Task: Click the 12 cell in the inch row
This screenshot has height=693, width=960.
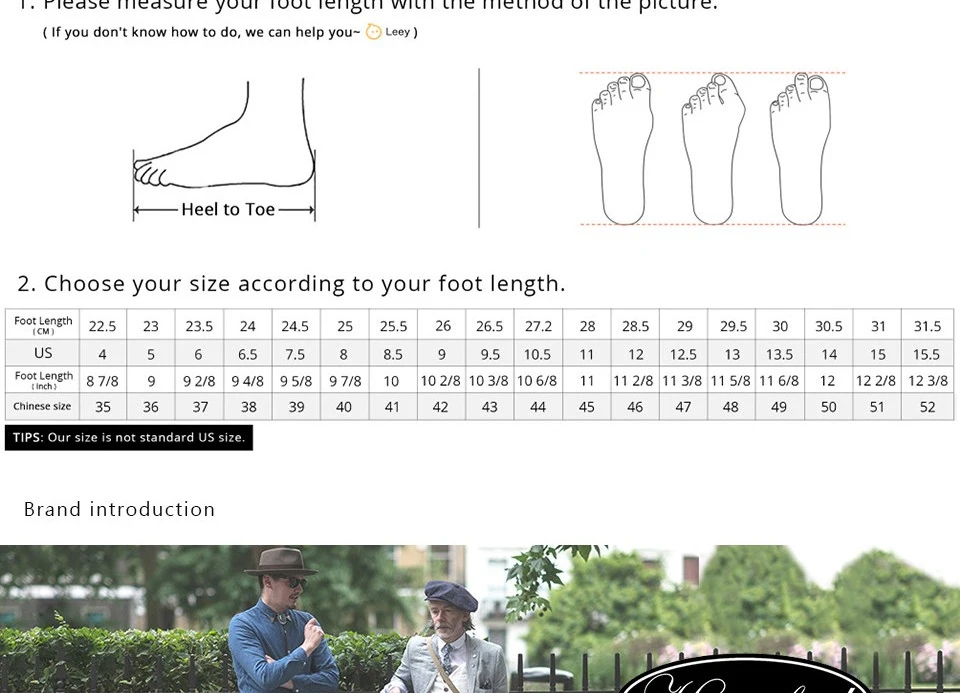Action: coord(827,381)
